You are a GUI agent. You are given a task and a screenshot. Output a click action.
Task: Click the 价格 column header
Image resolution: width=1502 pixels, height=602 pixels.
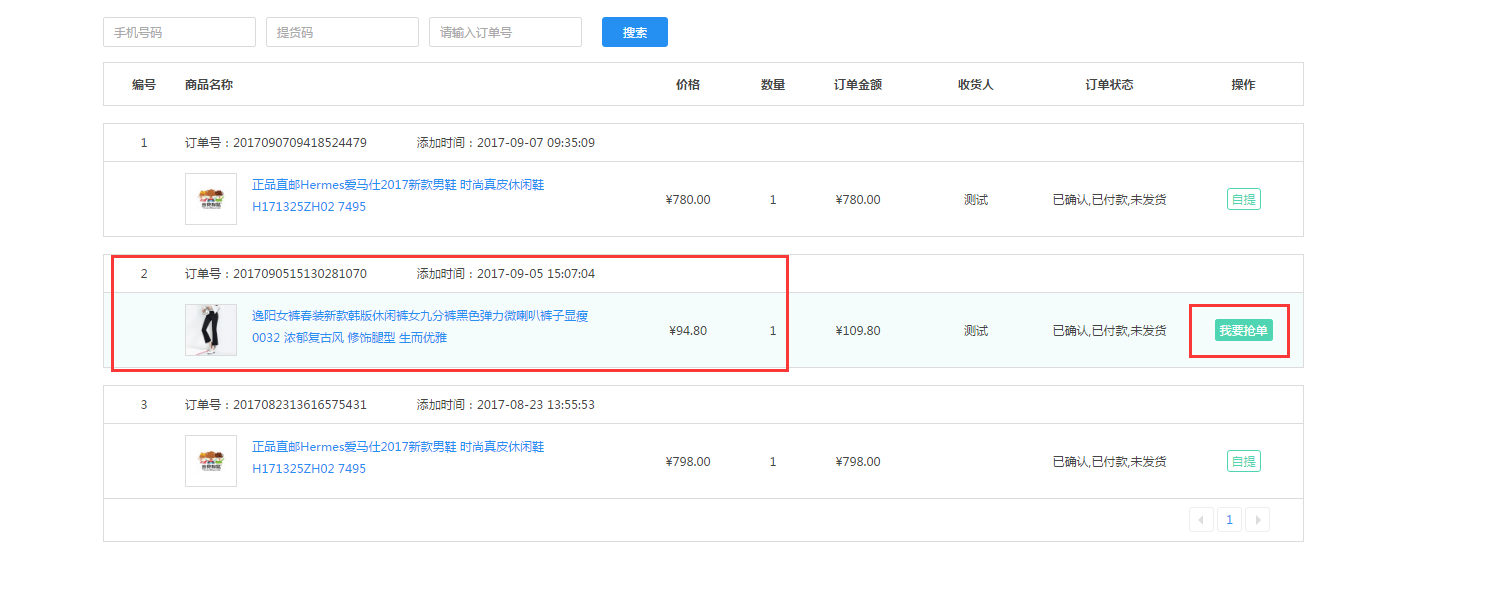(x=688, y=85)
